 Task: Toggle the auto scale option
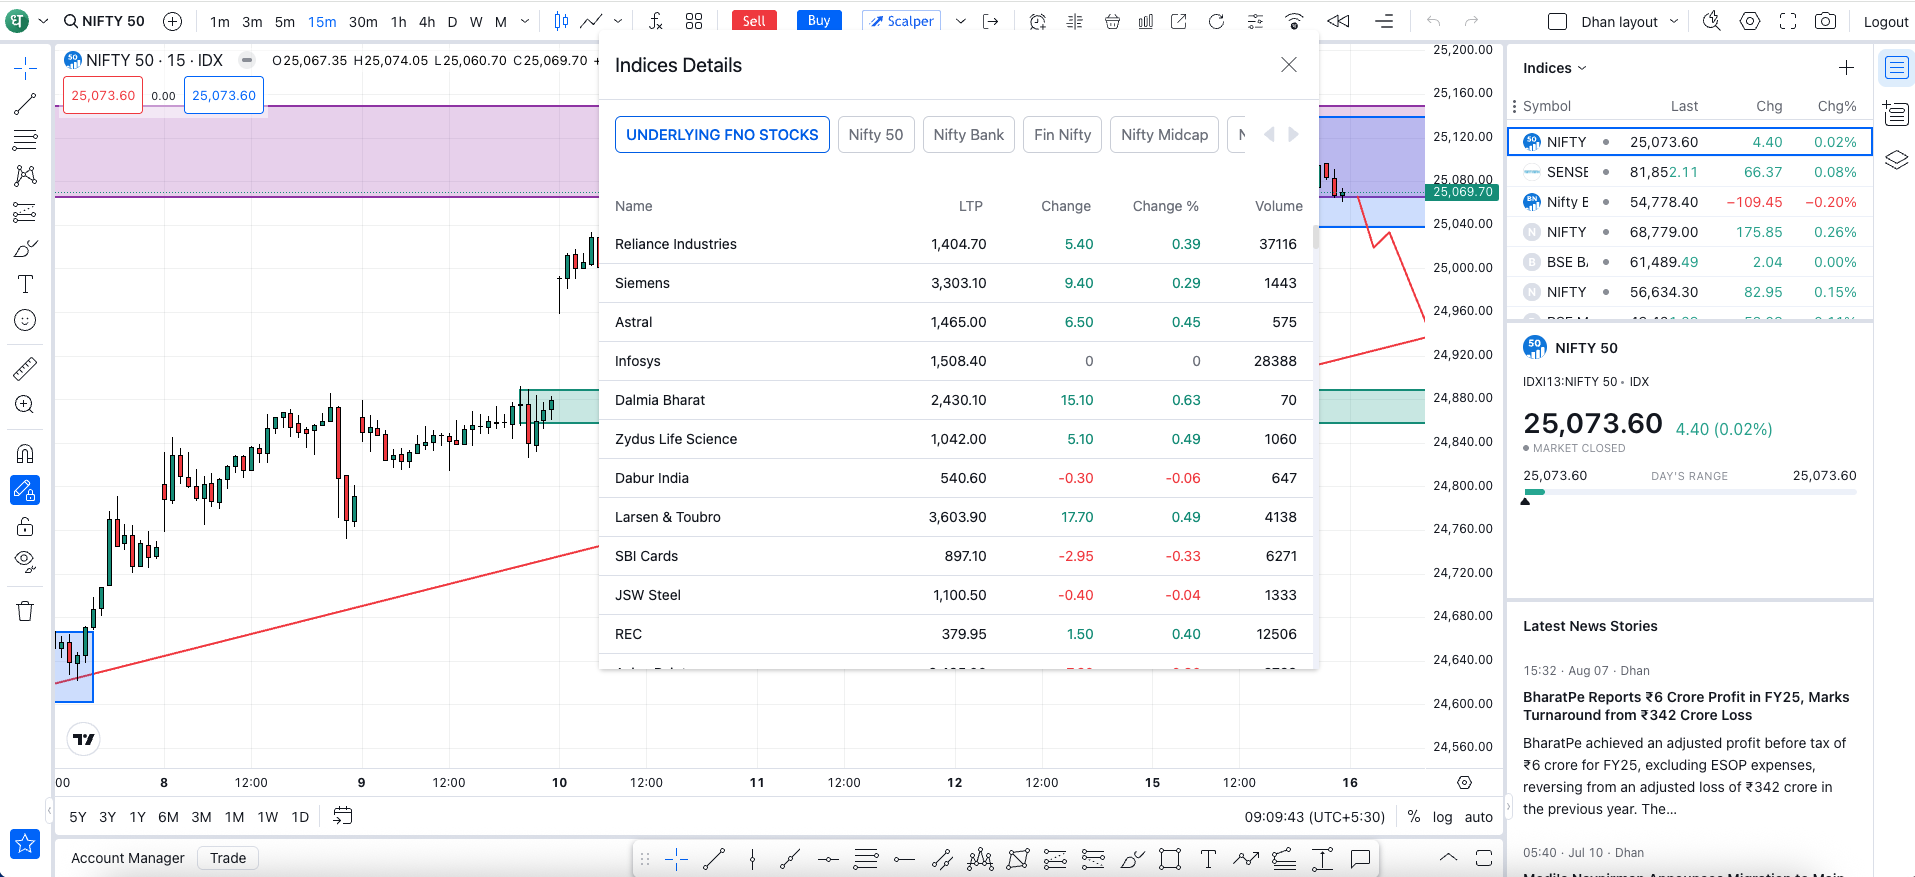click(x=1478, y=817)
